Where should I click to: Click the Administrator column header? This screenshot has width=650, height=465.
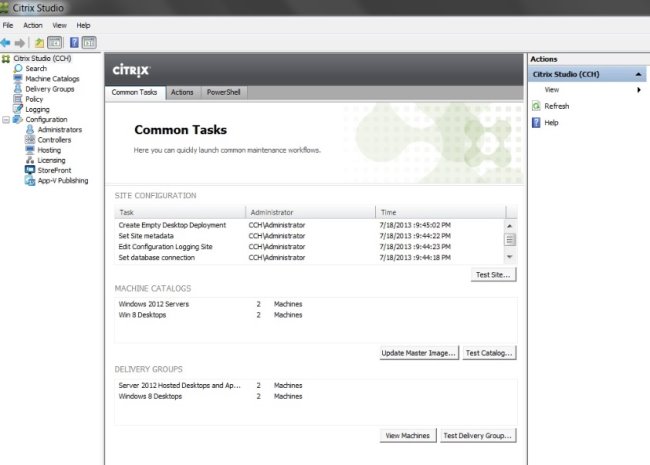coord(311,212)
